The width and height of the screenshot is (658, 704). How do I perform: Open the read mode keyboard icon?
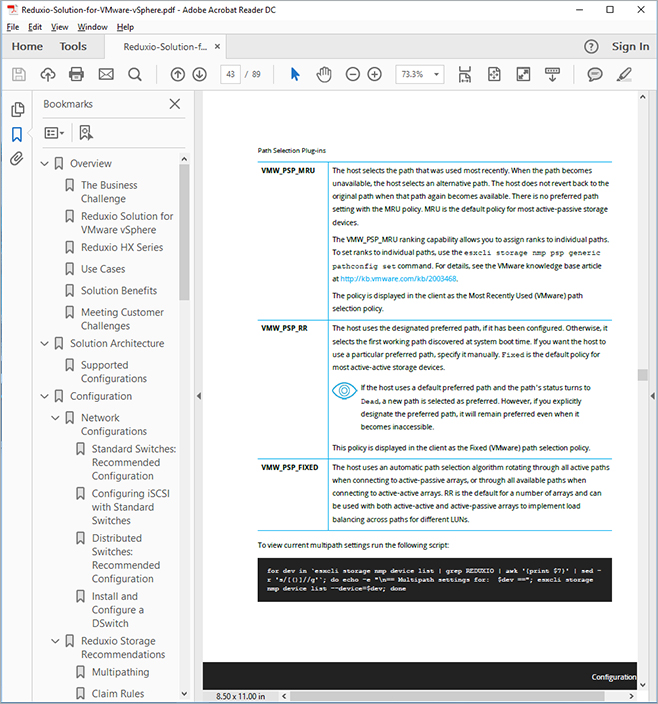pyautogui.click(x=552, y=74)
